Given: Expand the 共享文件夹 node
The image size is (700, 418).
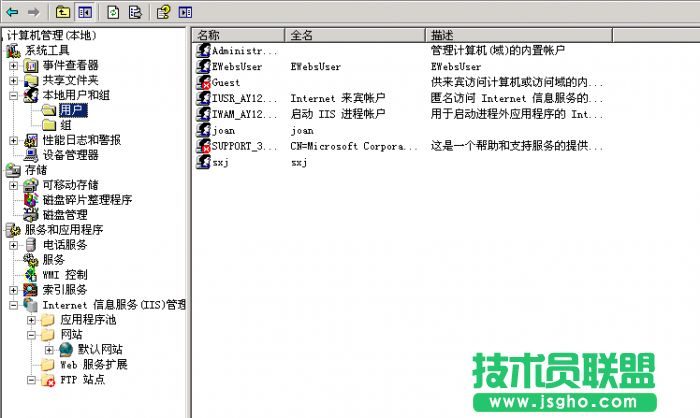Looking at the screenshot, I should (x=14, y=81).
